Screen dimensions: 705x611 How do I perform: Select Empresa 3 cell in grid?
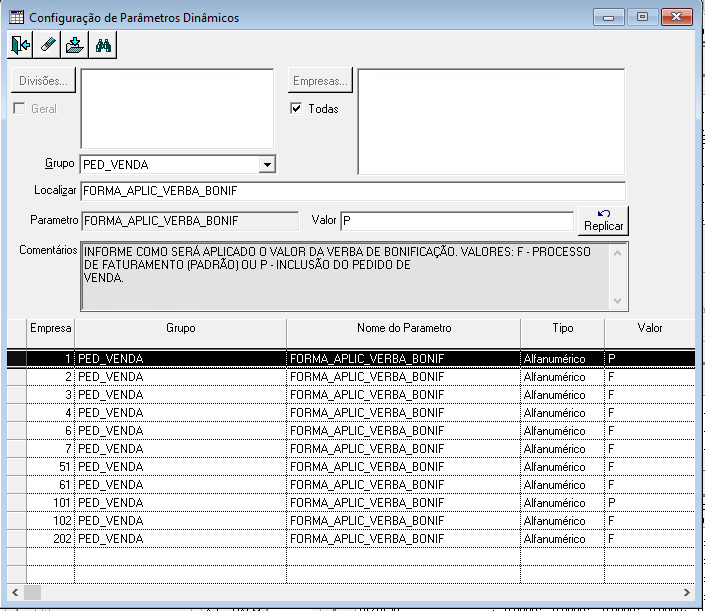(50, 395)
